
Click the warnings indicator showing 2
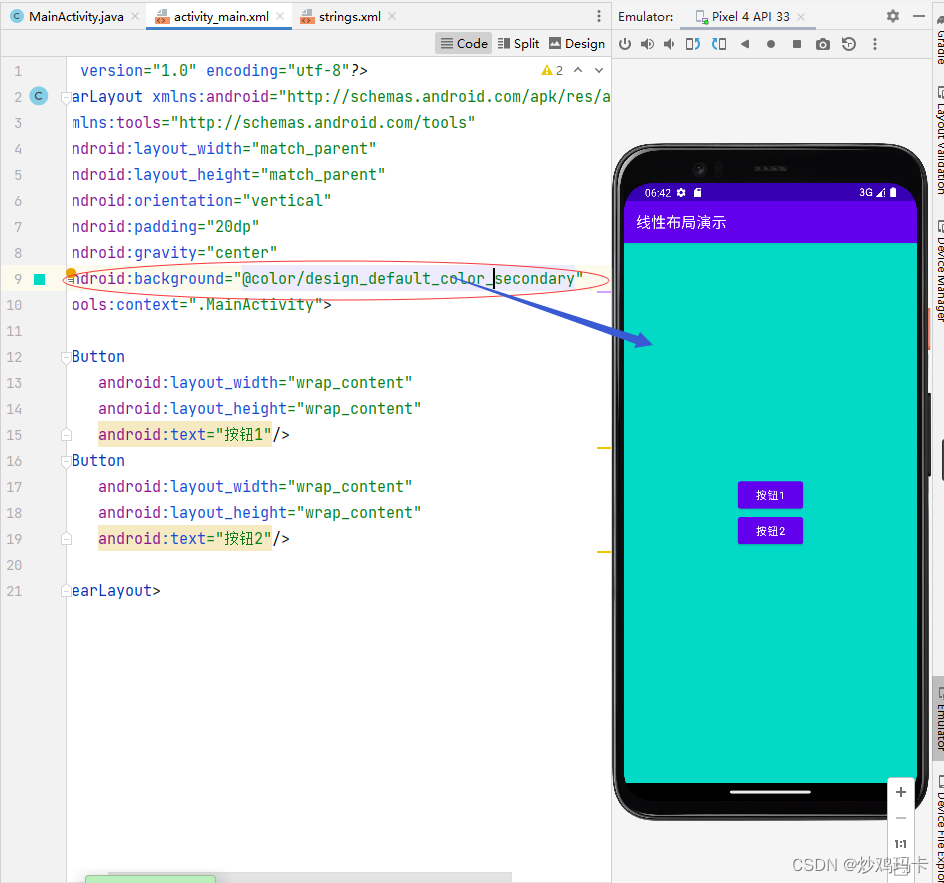(x=552, y=70)
